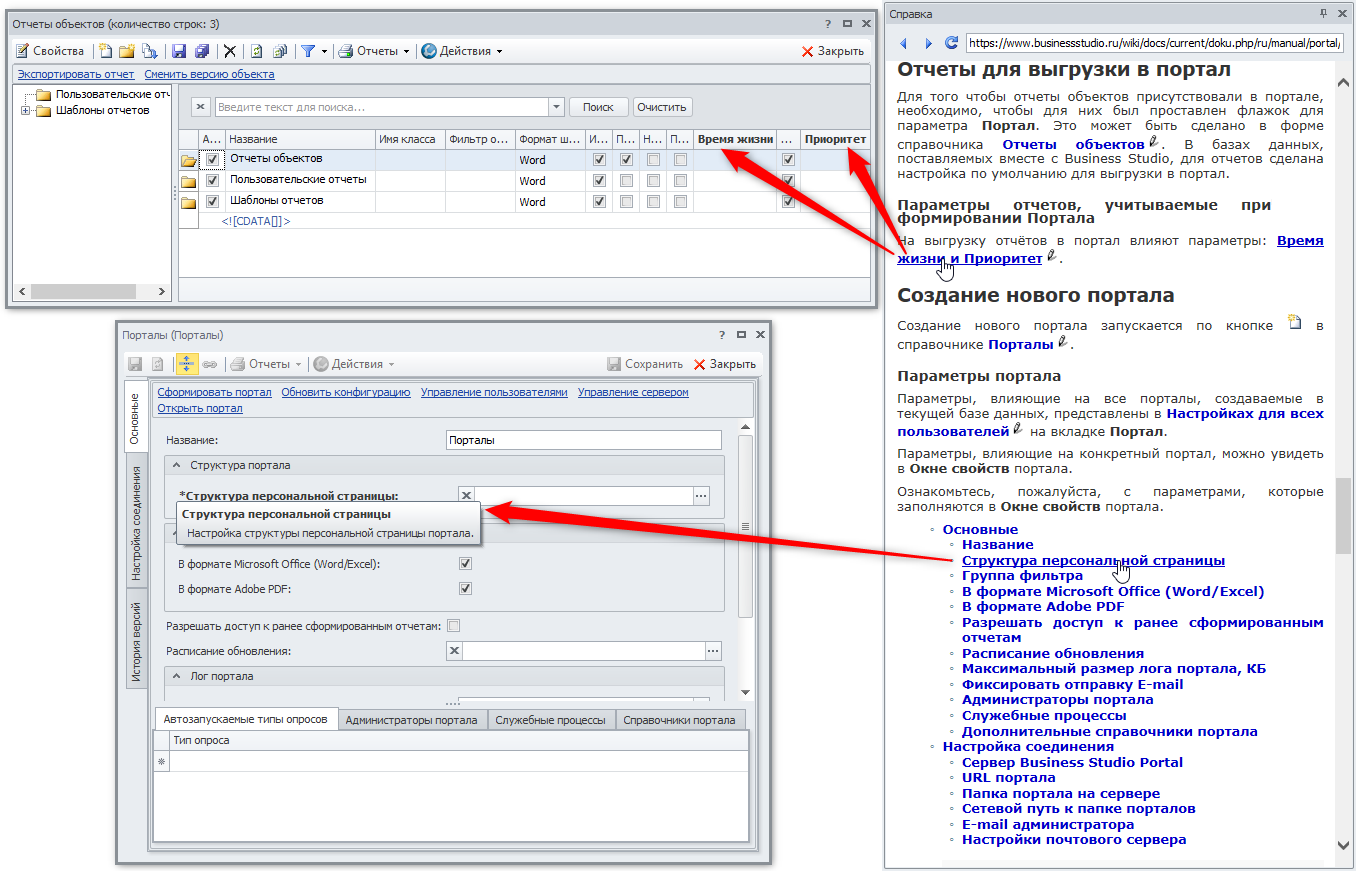
Task: Toggle the Adobe PDF format checkbox
Action: pyautogui.click(x=465, y=589)
